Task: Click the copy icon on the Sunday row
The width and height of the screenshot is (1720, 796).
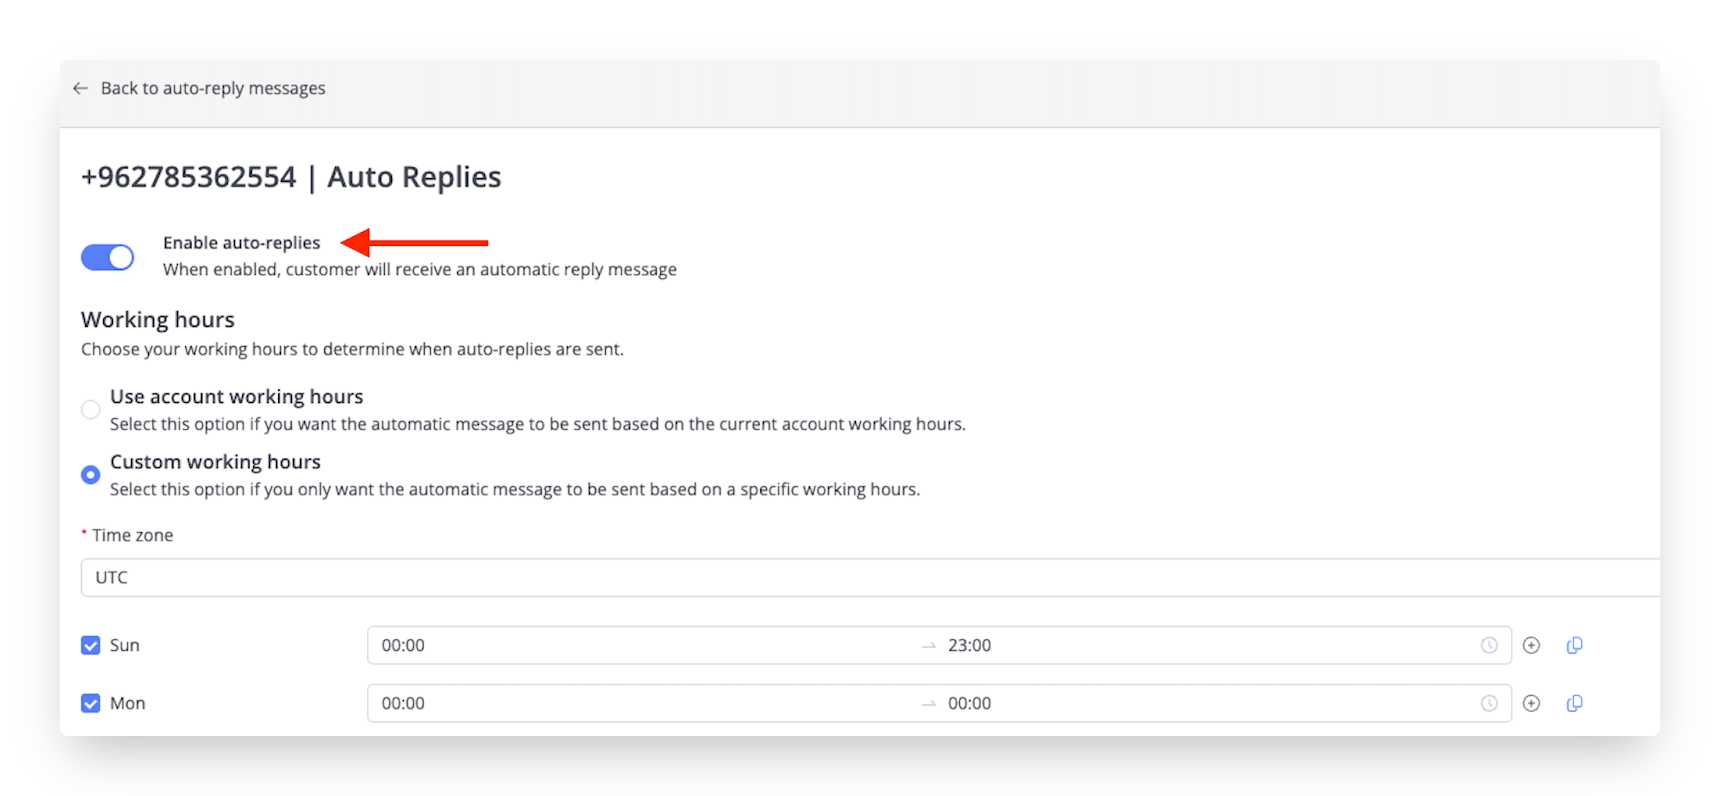Action: coord(1575,645)
